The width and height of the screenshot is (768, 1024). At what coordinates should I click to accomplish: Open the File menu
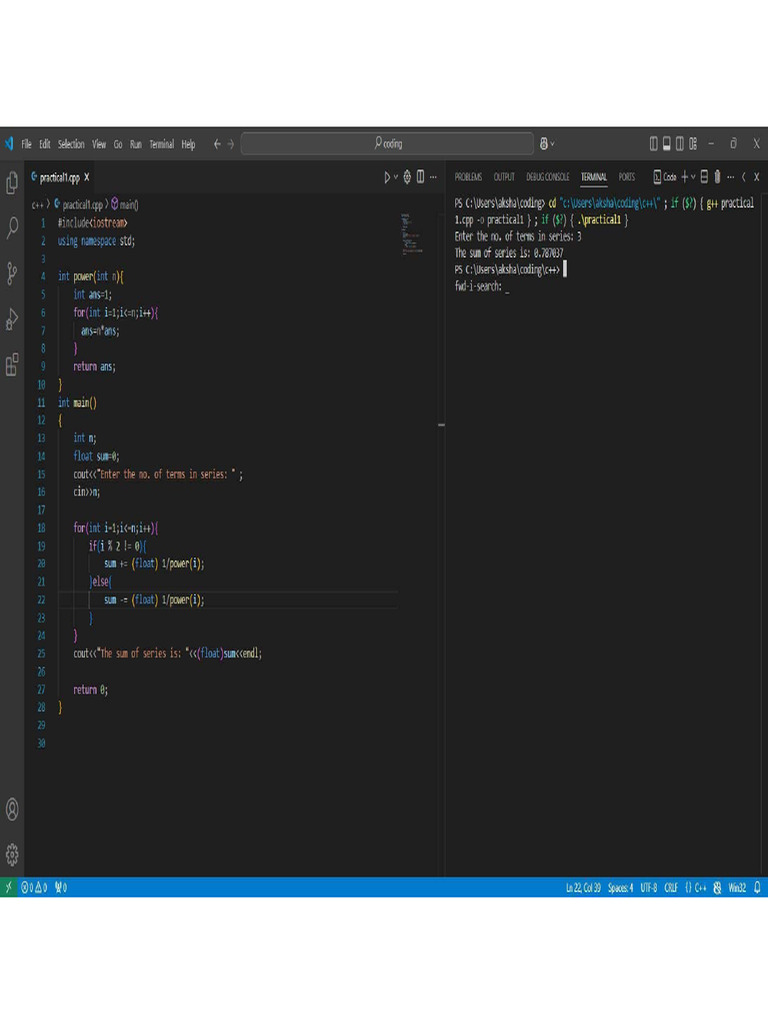(26, 144)
